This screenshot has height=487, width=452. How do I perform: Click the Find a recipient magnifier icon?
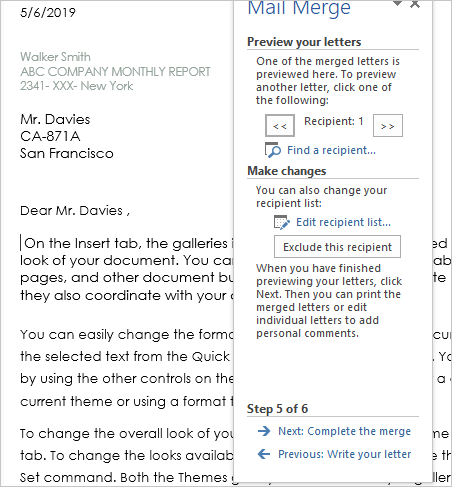pos(273,150)
